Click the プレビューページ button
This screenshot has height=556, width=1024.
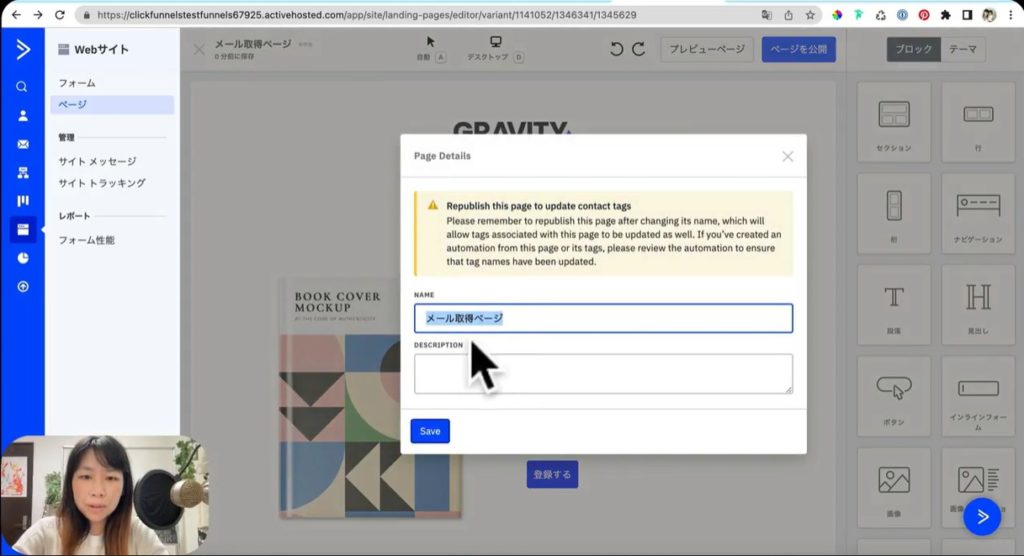point(706,49)
